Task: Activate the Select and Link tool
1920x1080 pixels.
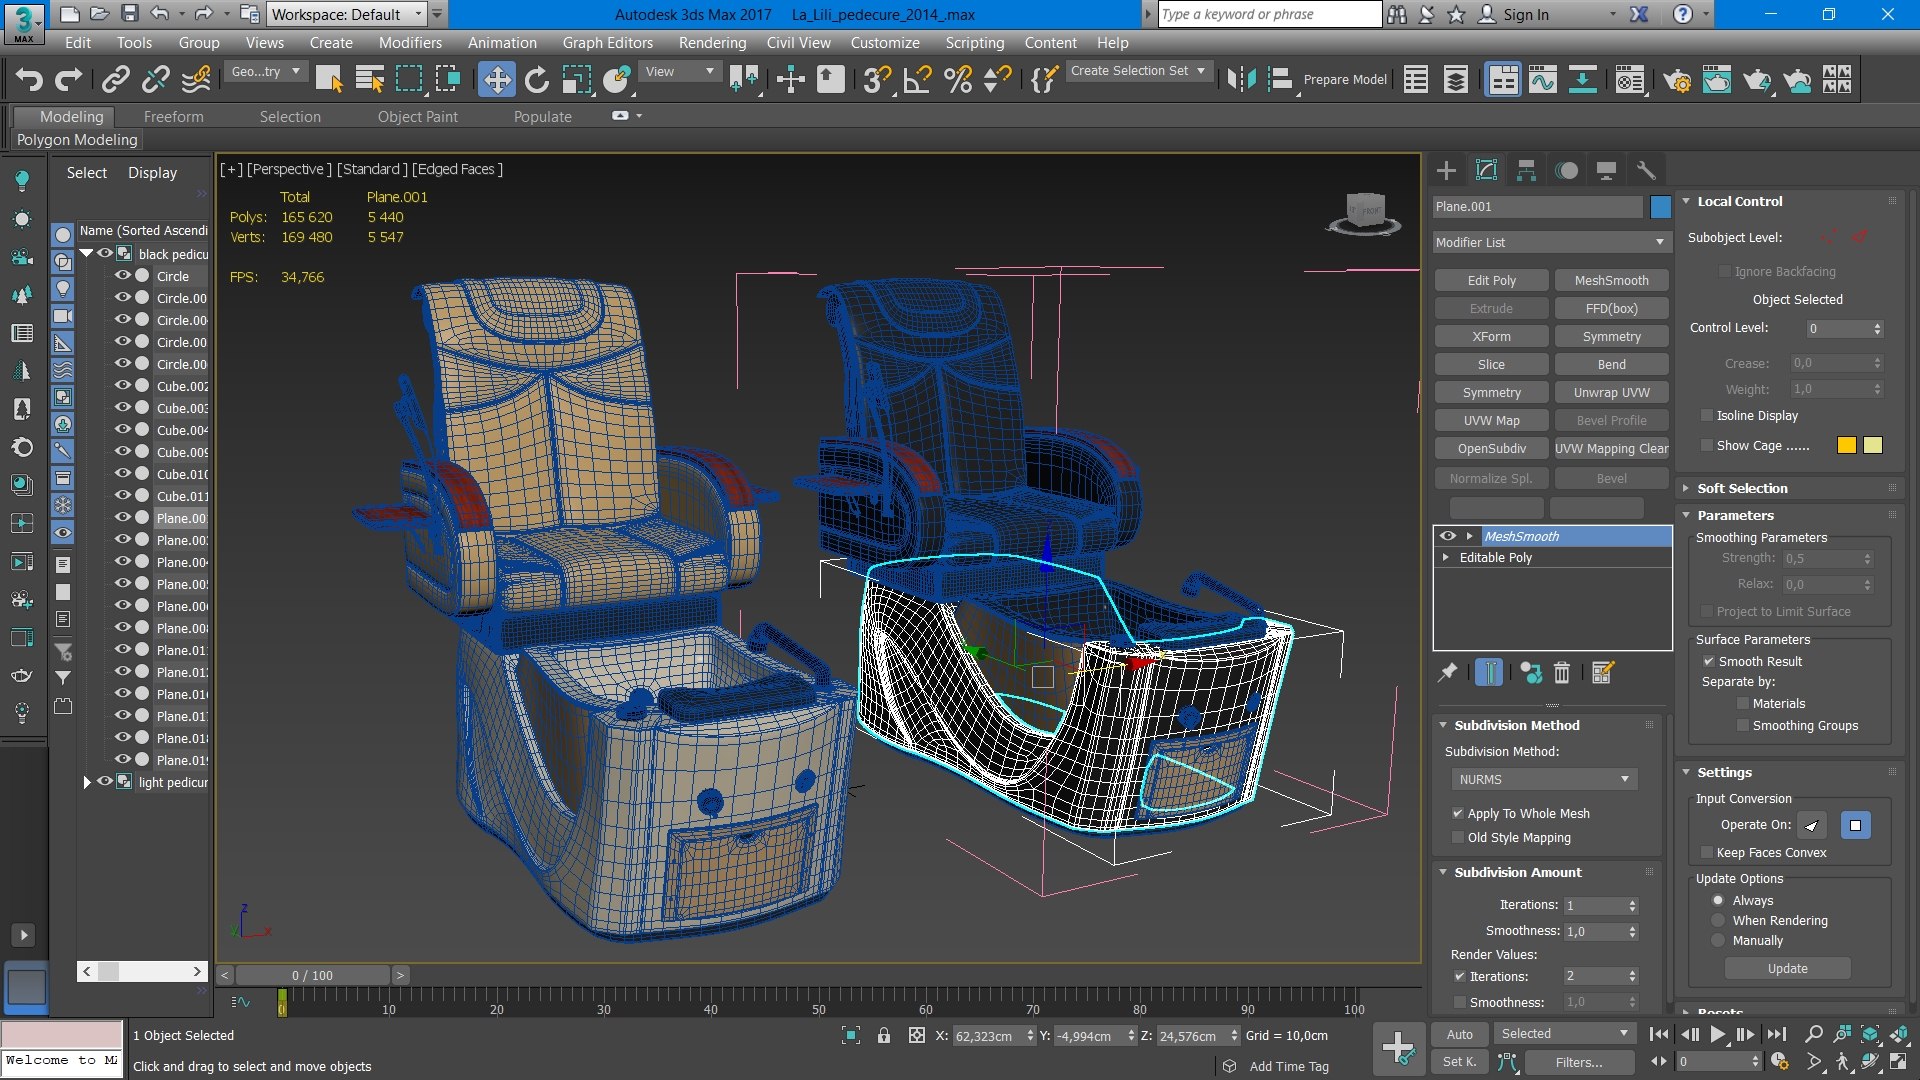Action: [x=116, y=79]
